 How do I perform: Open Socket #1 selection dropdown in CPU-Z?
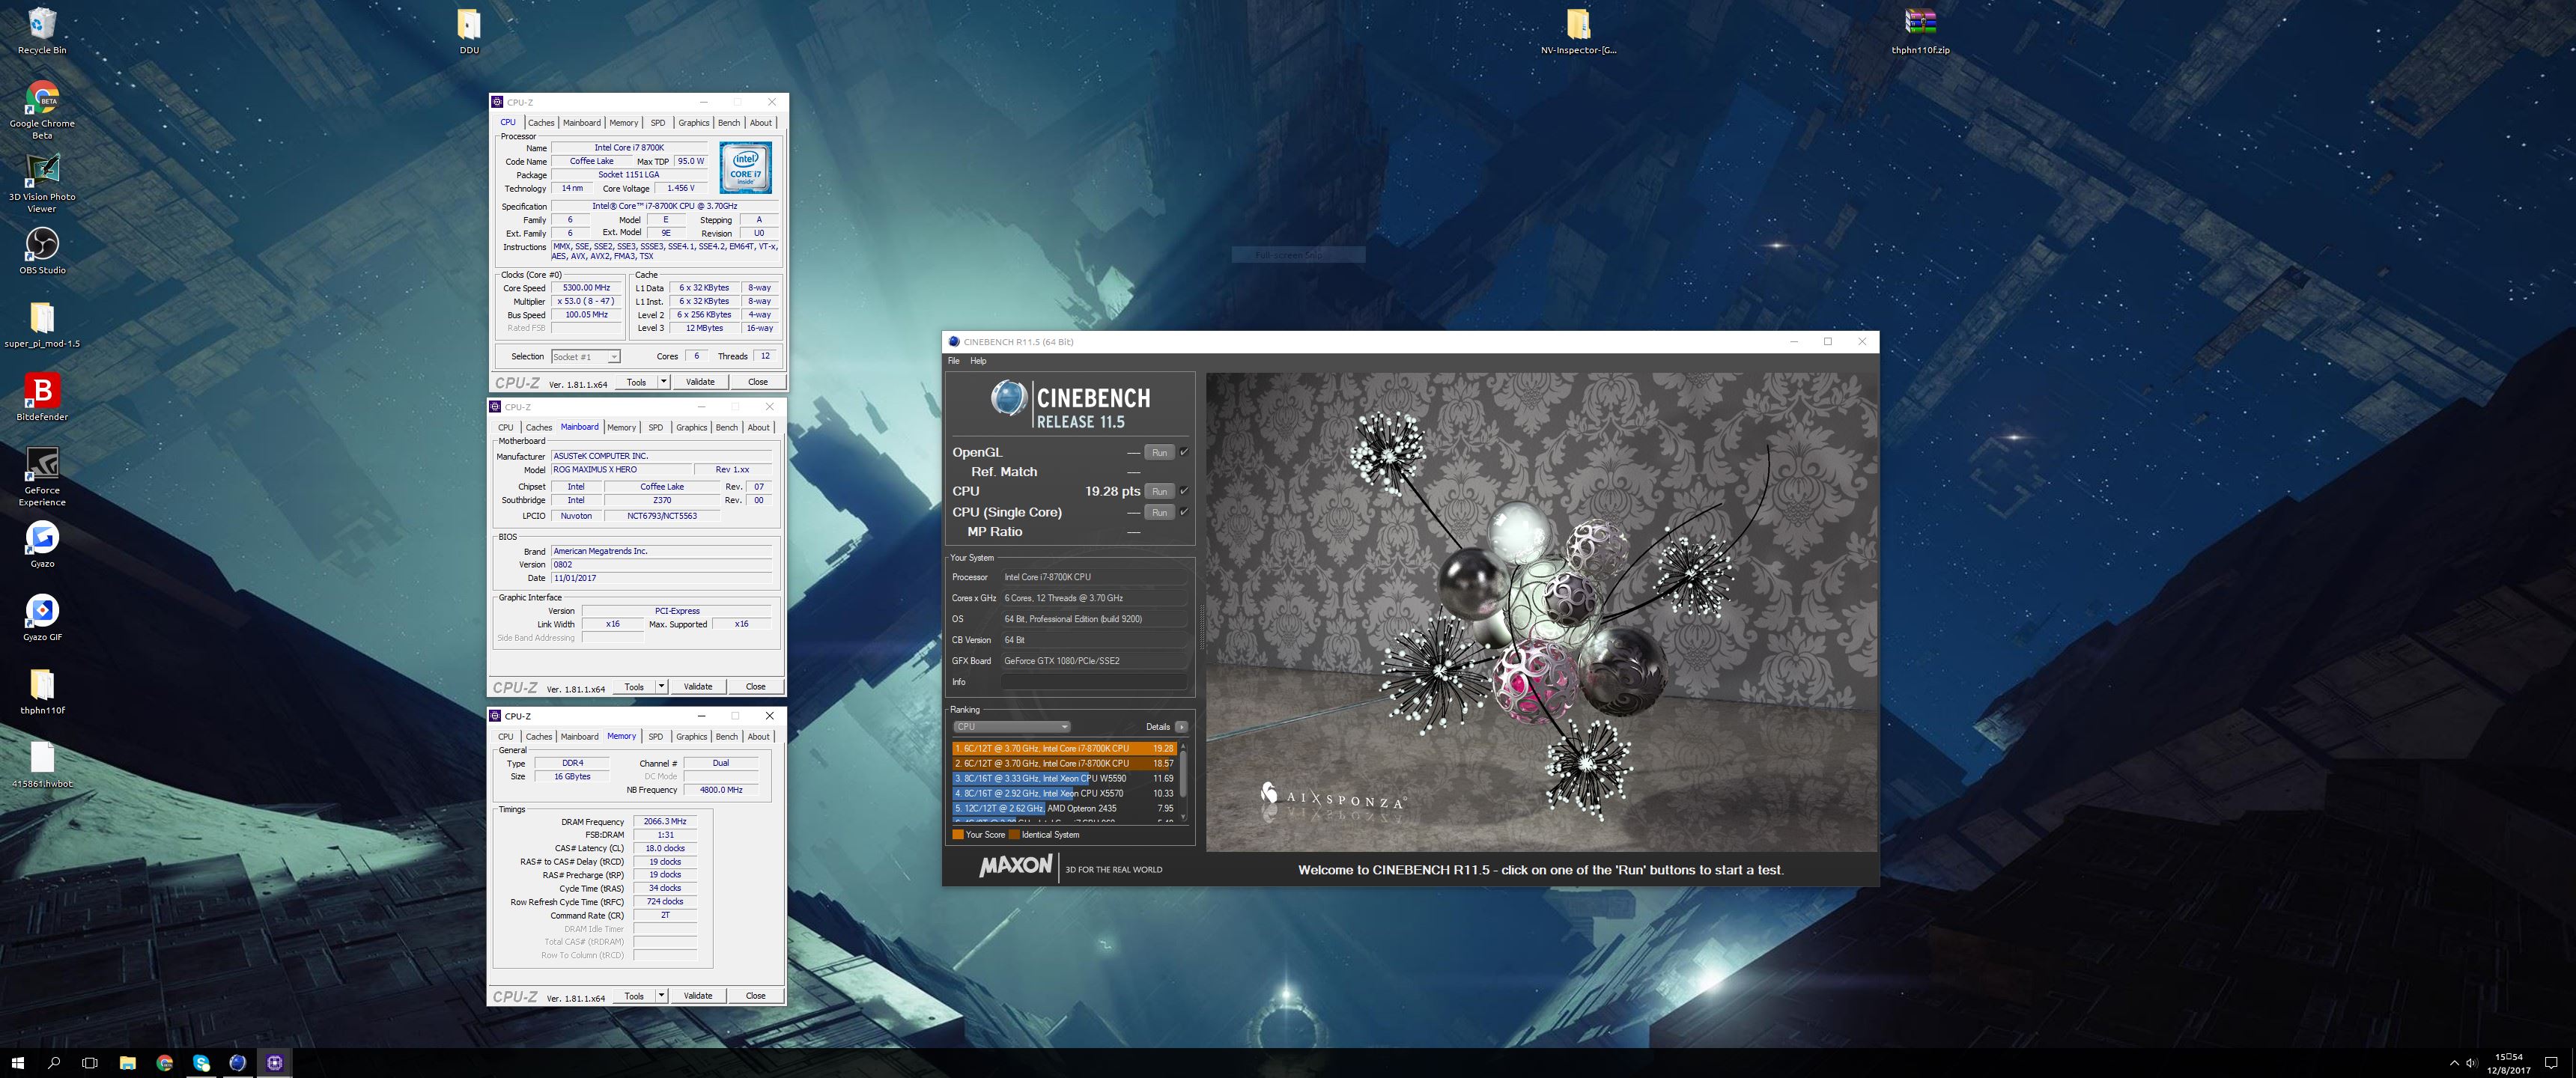pos(586,357)
